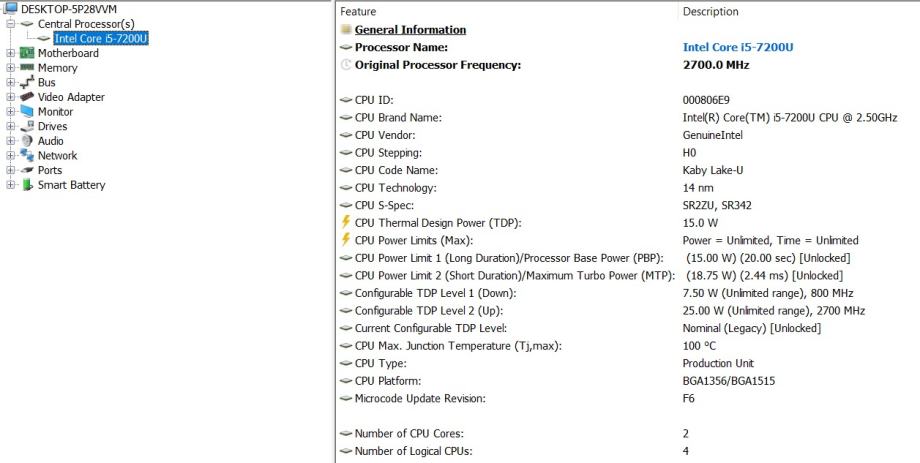This screenshot has width=920, height=463.
Task: Select the CPU Thermal Design Power row
Action: 438,222
